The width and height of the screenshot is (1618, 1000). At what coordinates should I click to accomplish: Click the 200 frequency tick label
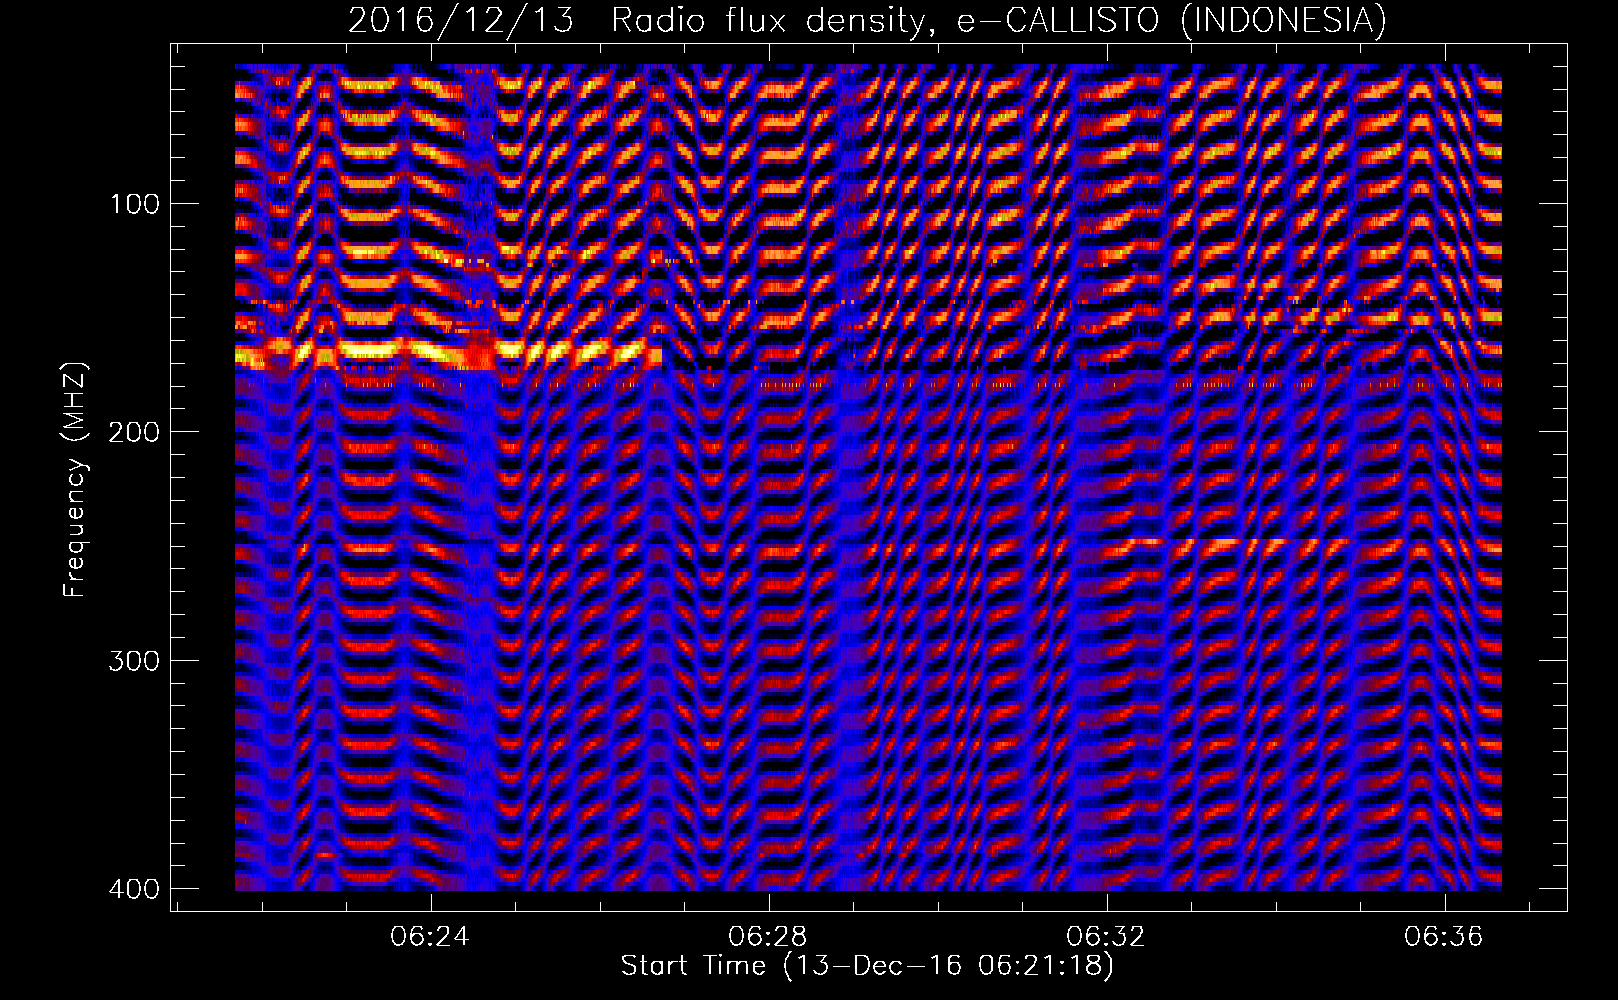(x=133, y=432)
